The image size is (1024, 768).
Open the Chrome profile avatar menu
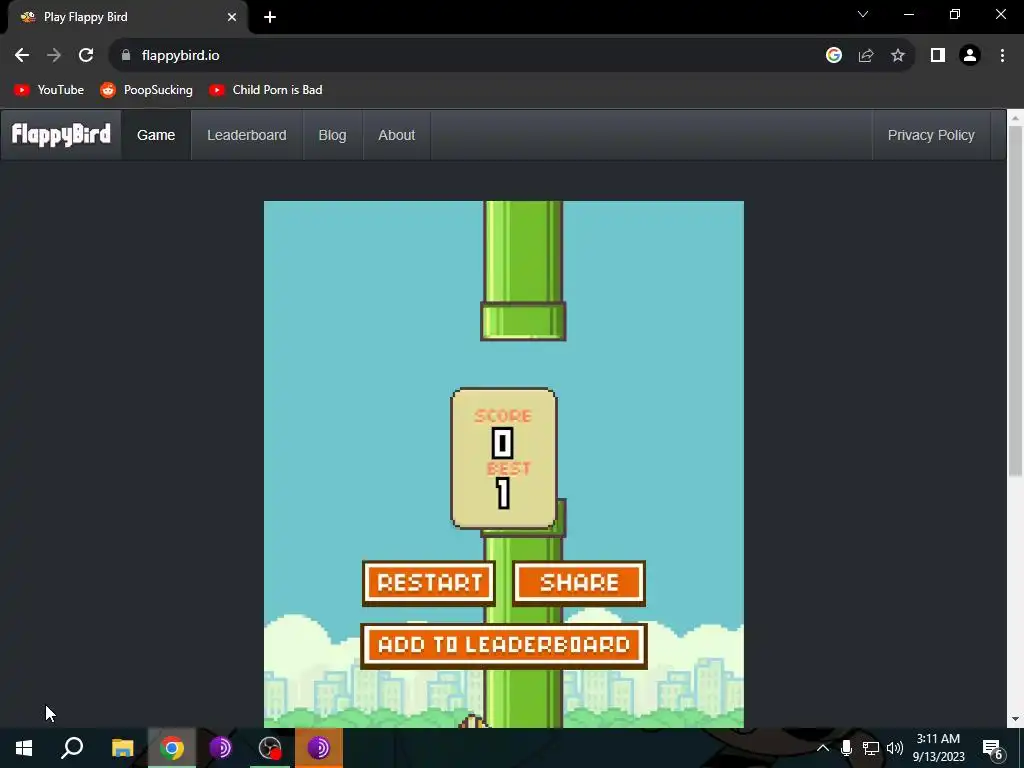click(x=970, y=56)
